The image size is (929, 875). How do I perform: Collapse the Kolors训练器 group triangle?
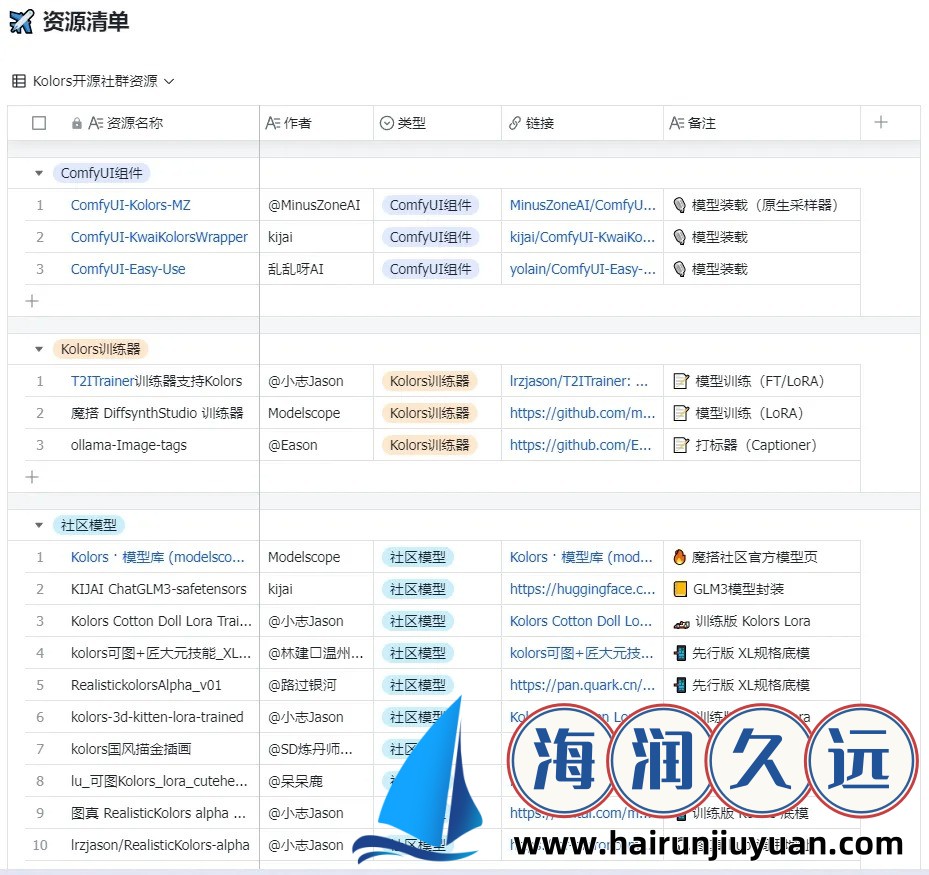pos(39,350)
